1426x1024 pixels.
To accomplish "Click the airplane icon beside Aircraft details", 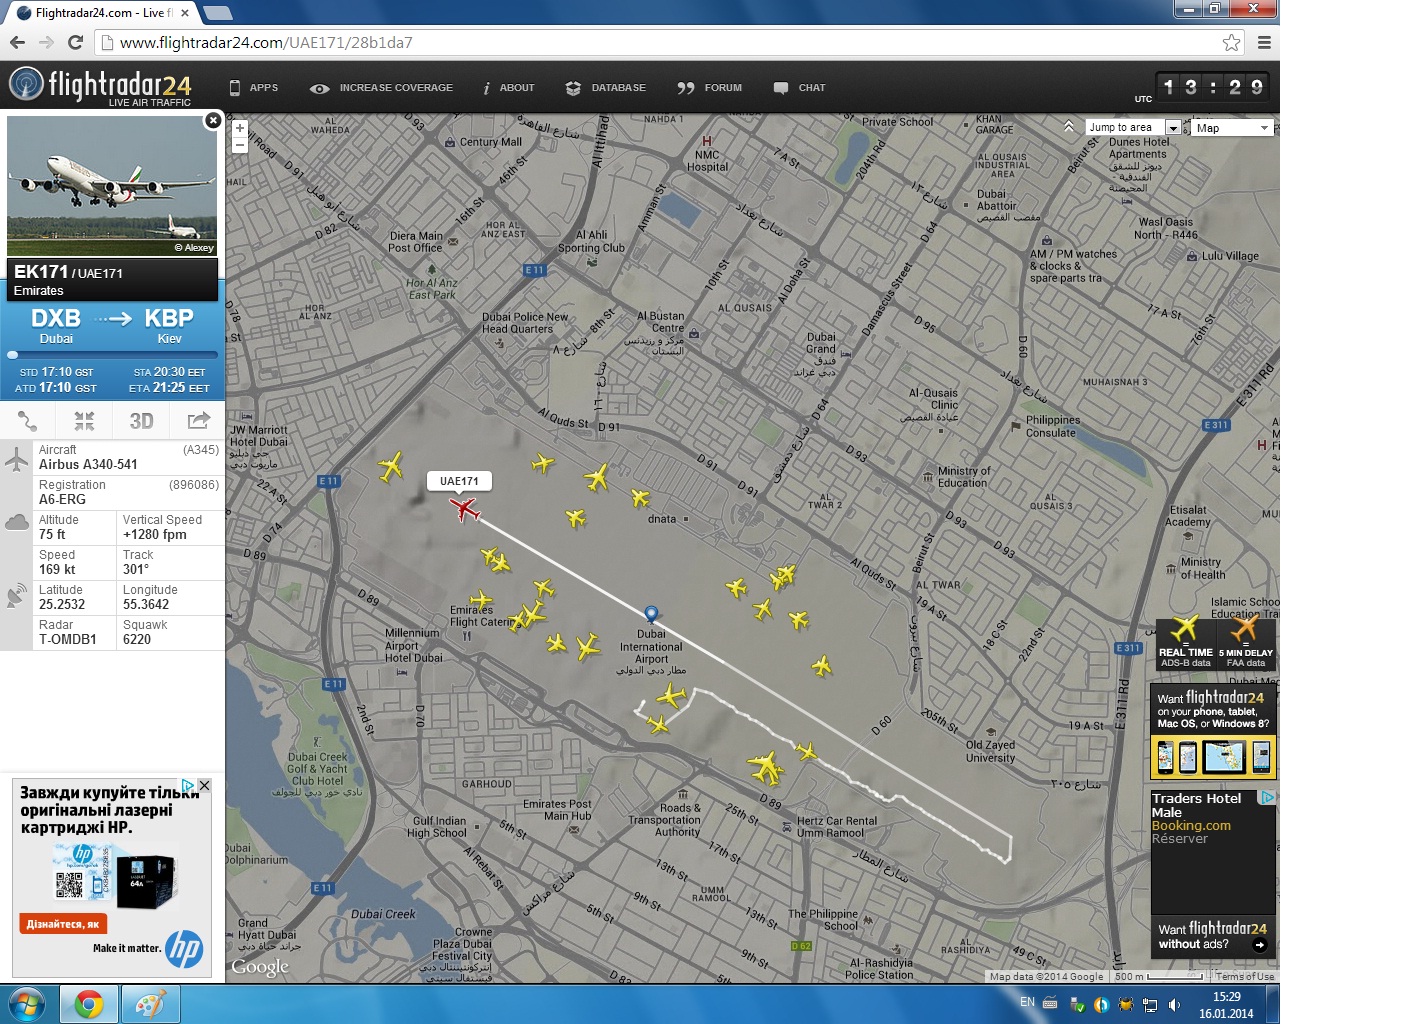I will pyautogui.click(x=17, y=458).
